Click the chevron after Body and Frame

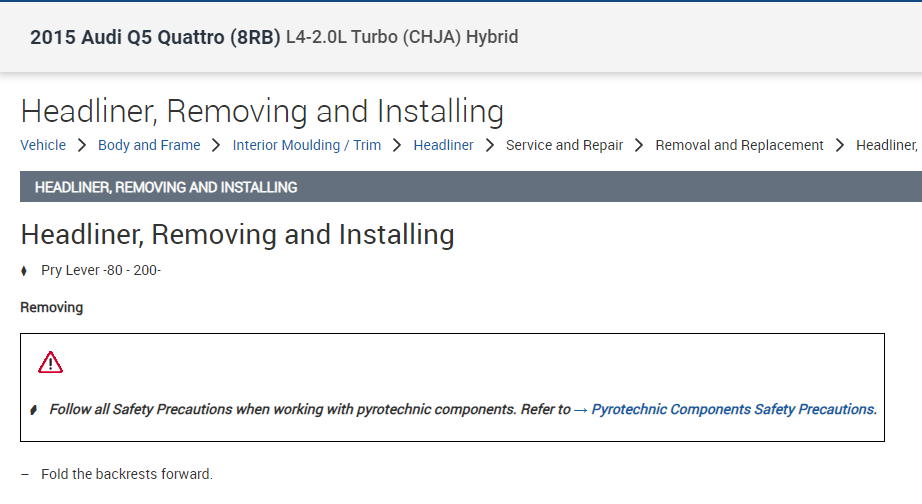(x=216, y=145)
